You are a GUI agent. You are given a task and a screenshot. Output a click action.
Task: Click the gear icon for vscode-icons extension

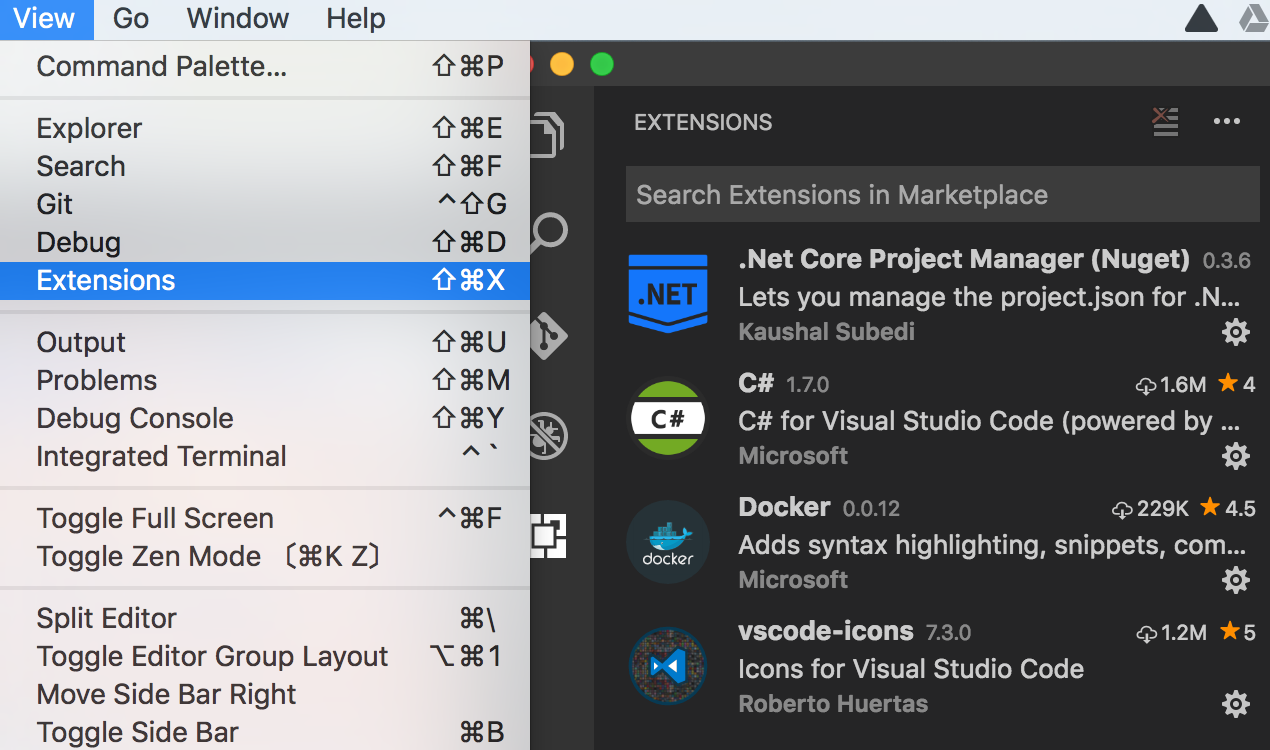(x=1236, y=704)
